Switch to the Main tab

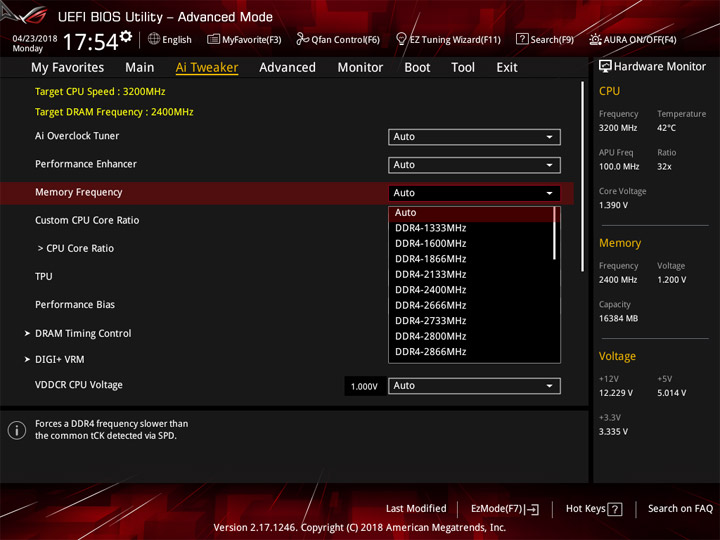click(140, 68)
